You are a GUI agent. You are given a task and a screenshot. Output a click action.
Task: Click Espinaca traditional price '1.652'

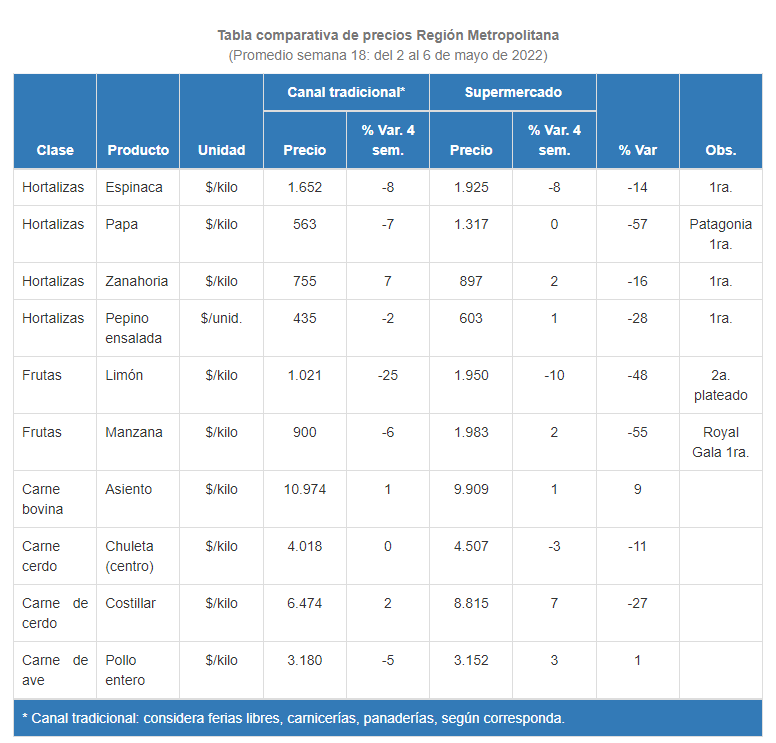(x=304, y=187)
